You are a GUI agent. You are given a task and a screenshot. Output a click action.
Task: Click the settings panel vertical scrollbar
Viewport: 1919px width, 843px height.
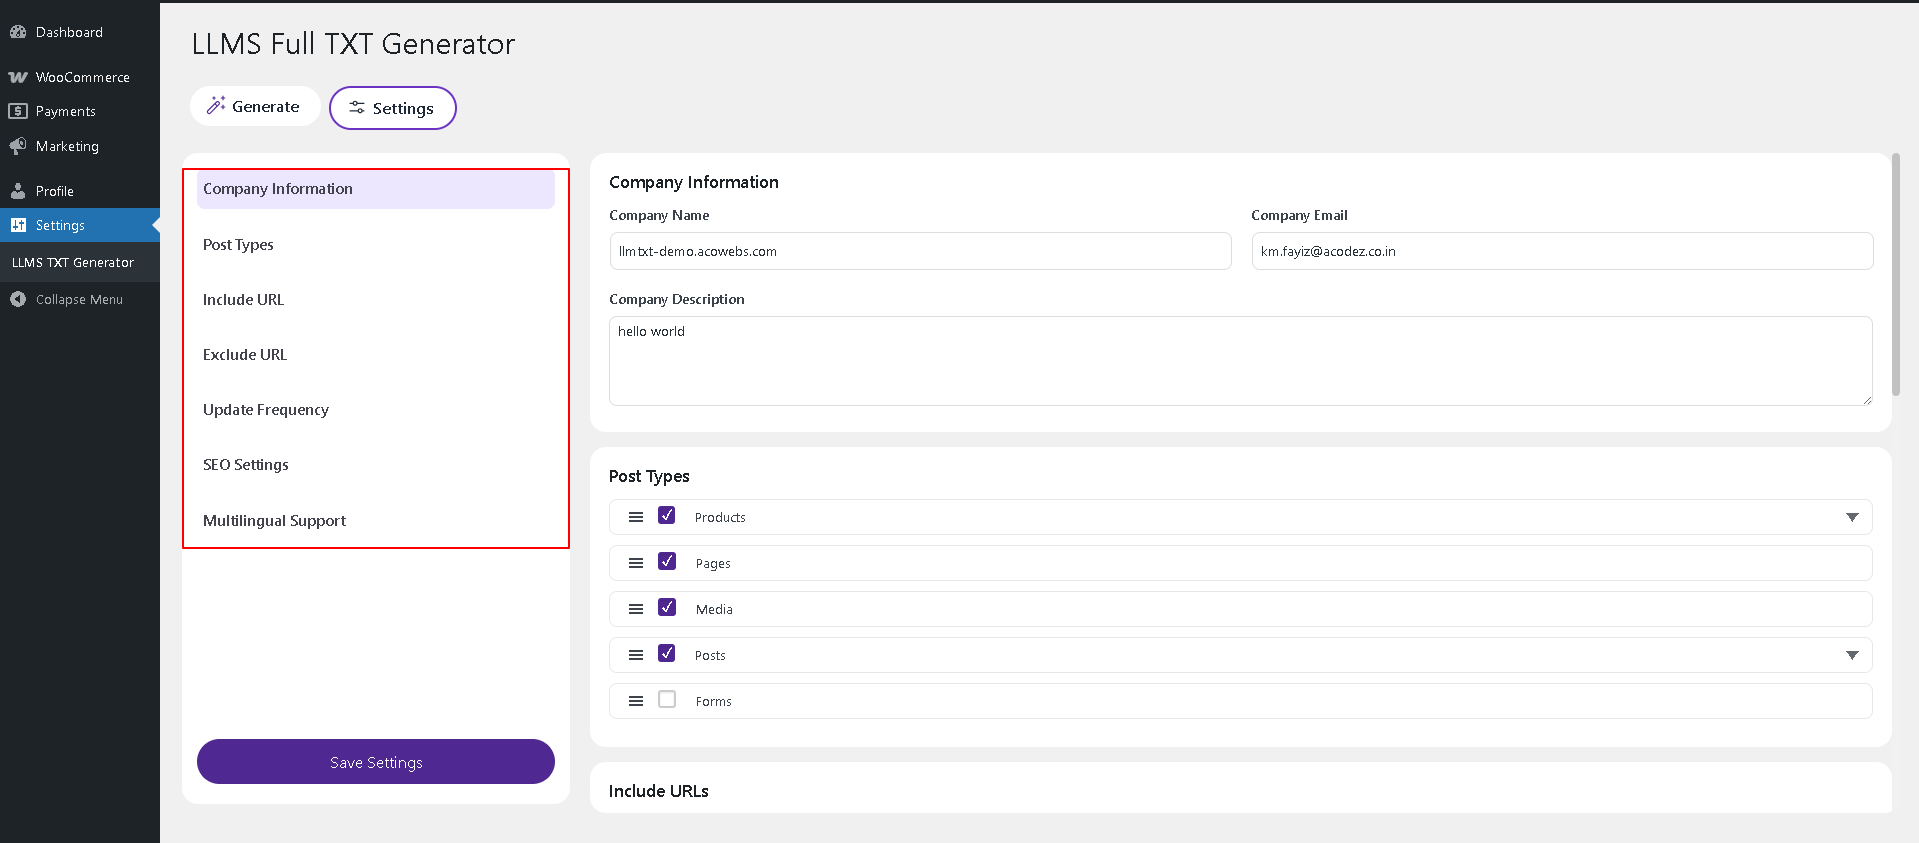(x=1896, y=274)
